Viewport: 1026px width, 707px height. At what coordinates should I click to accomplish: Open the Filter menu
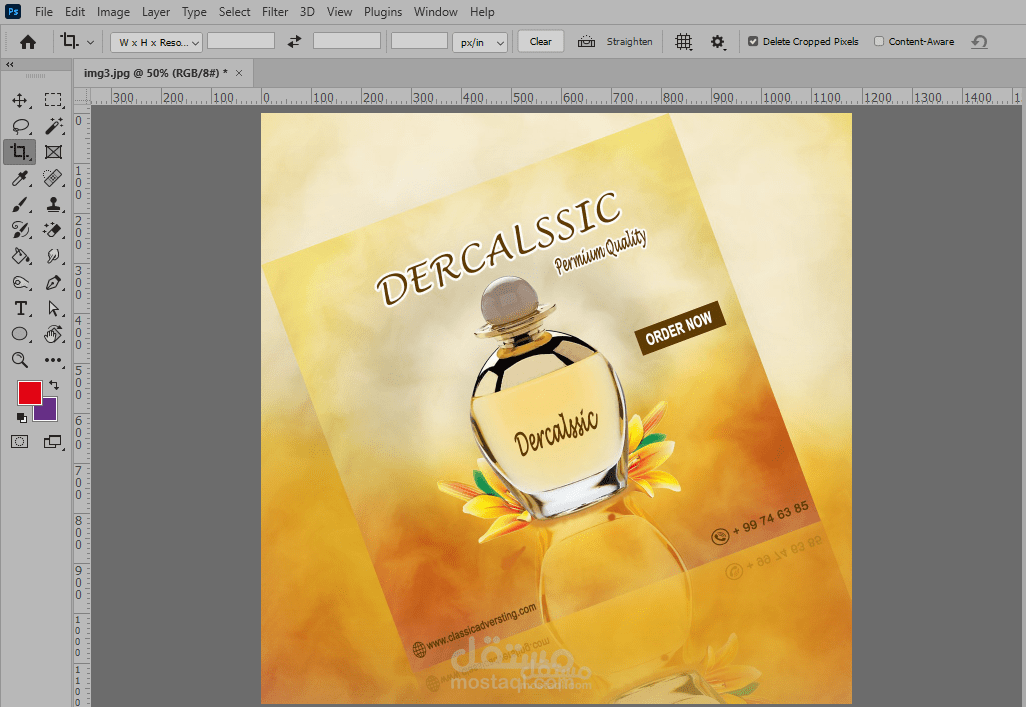tap(275, 12)
